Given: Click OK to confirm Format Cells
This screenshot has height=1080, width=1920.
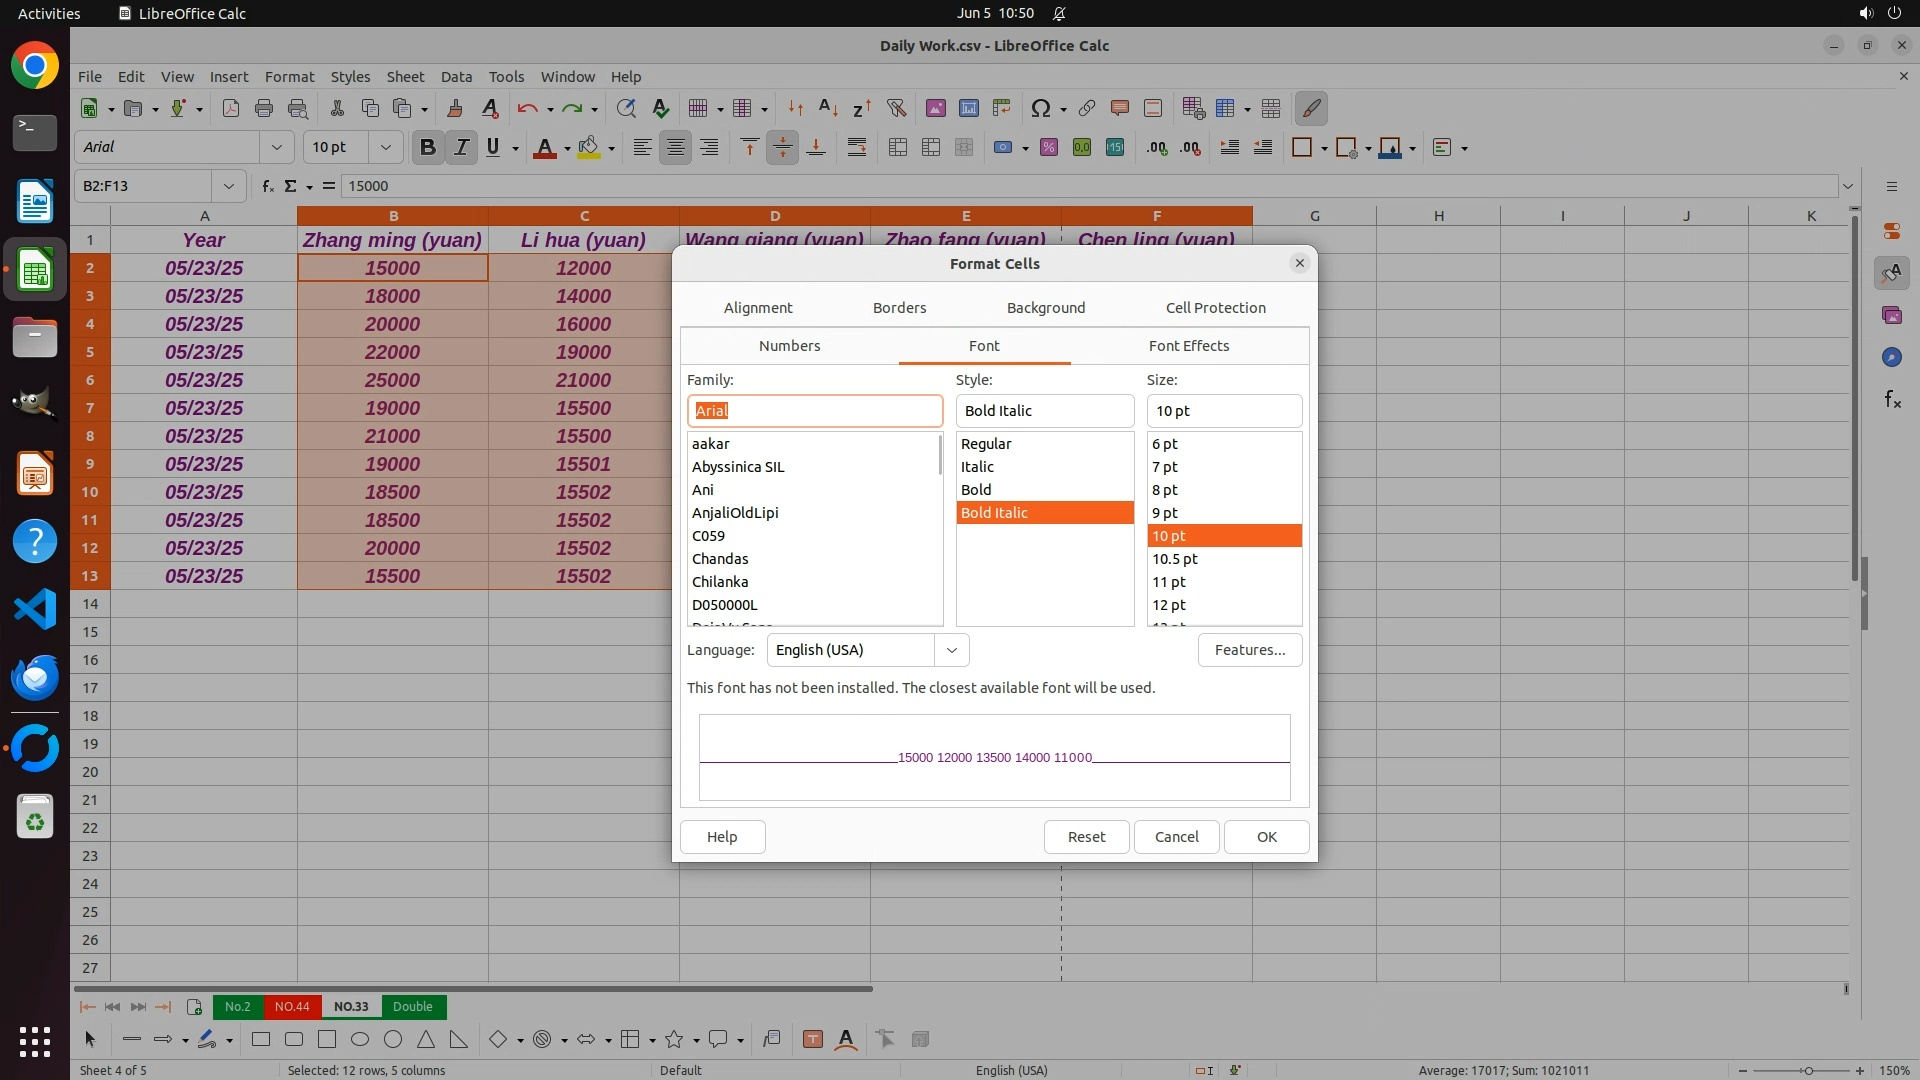Looking at the screenshot, I should point(1266,837).
